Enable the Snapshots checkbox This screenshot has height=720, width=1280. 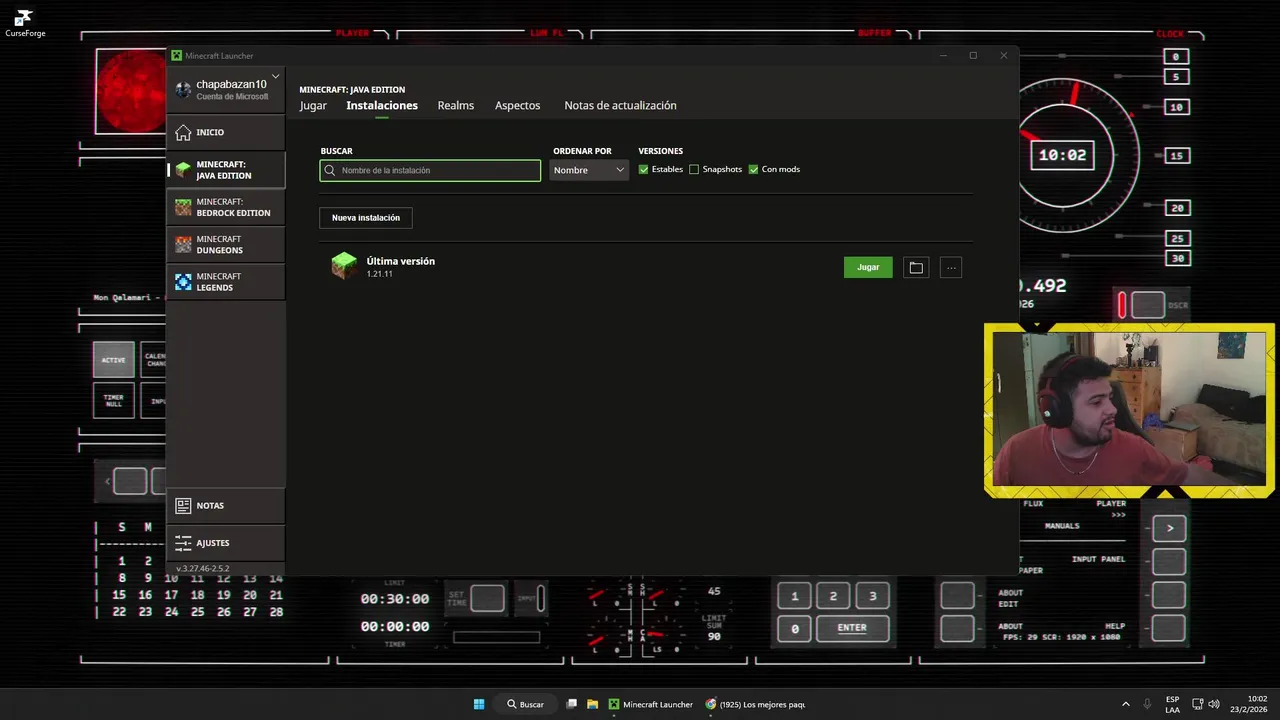pos(694,169)
